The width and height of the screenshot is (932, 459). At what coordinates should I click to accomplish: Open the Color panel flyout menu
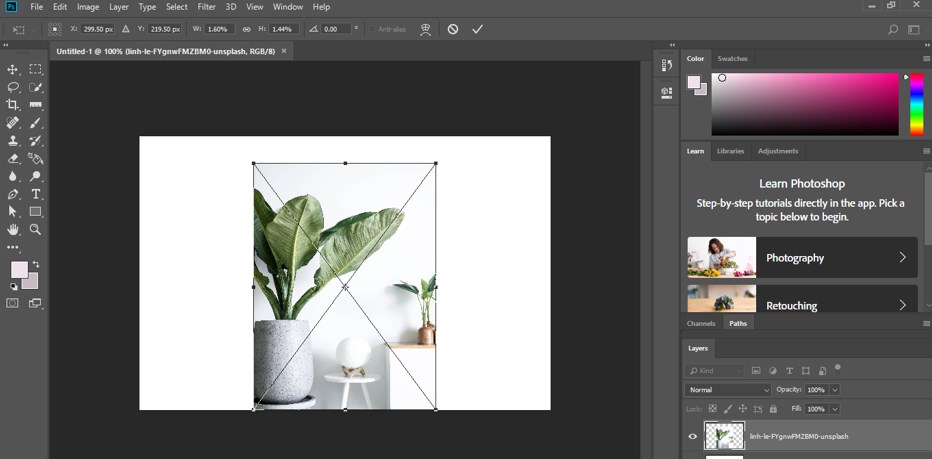926,59
